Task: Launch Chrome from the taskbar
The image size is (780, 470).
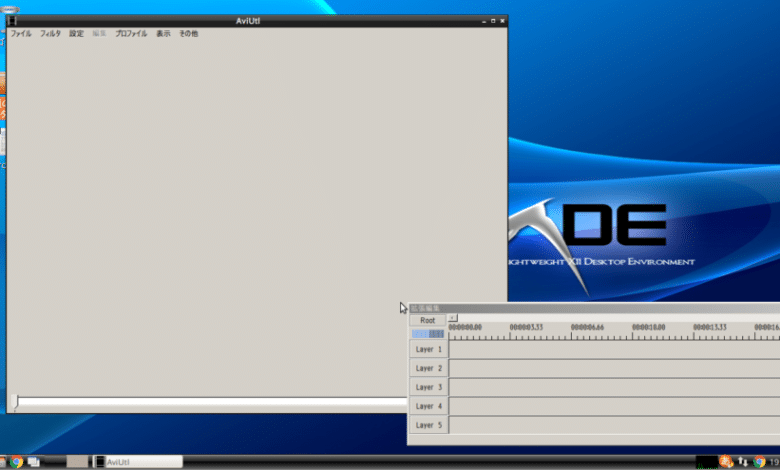Action: [x=16, y=462]
